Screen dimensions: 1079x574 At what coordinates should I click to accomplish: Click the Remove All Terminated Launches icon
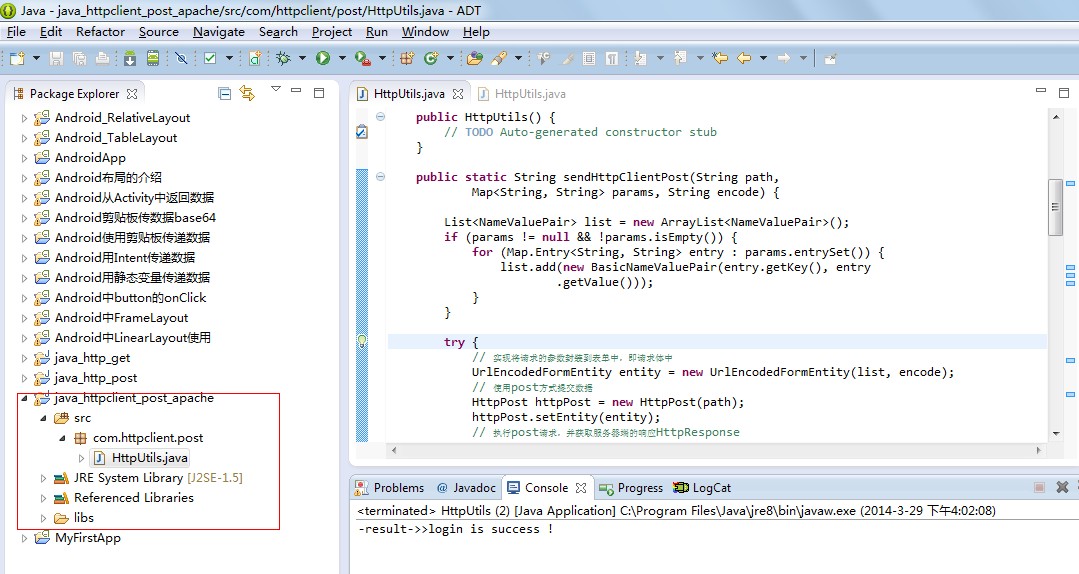coord(1062,487)
